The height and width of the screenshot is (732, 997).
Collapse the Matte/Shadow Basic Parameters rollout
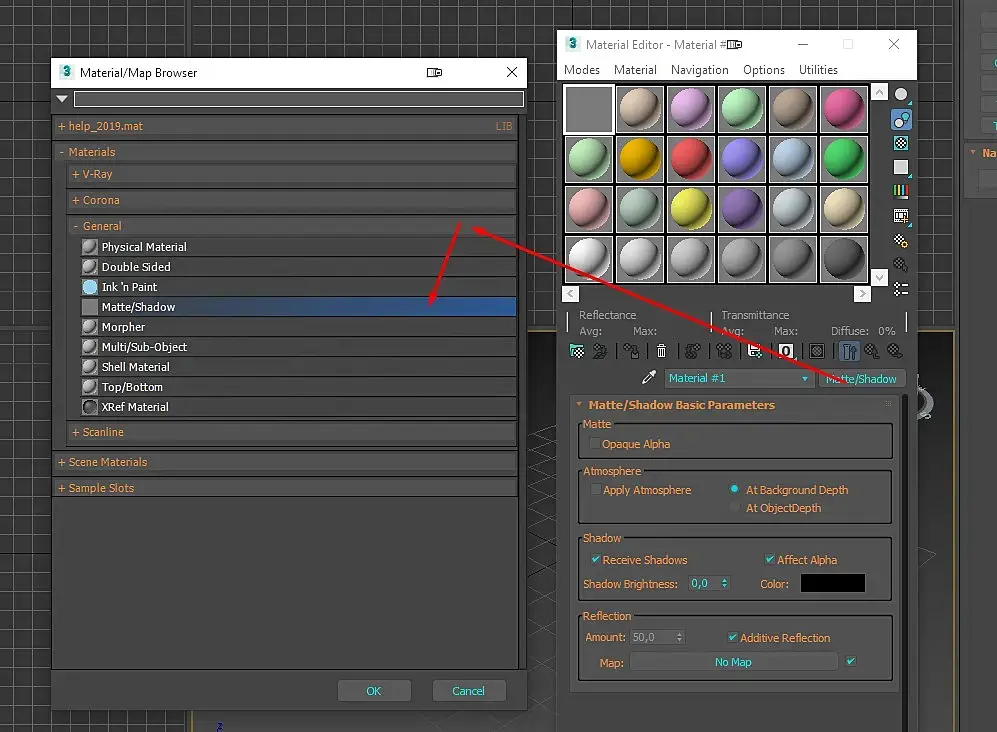pos(579,404)
